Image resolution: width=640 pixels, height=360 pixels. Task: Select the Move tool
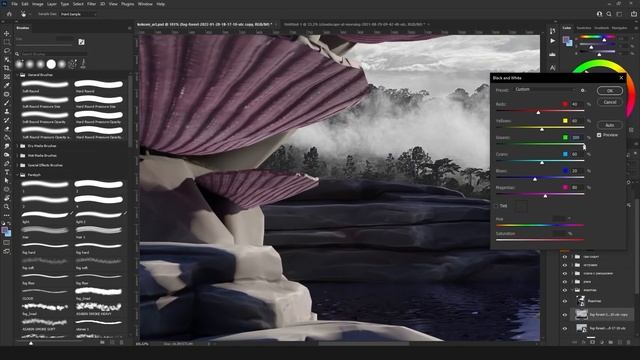click(x=7, y=33)
